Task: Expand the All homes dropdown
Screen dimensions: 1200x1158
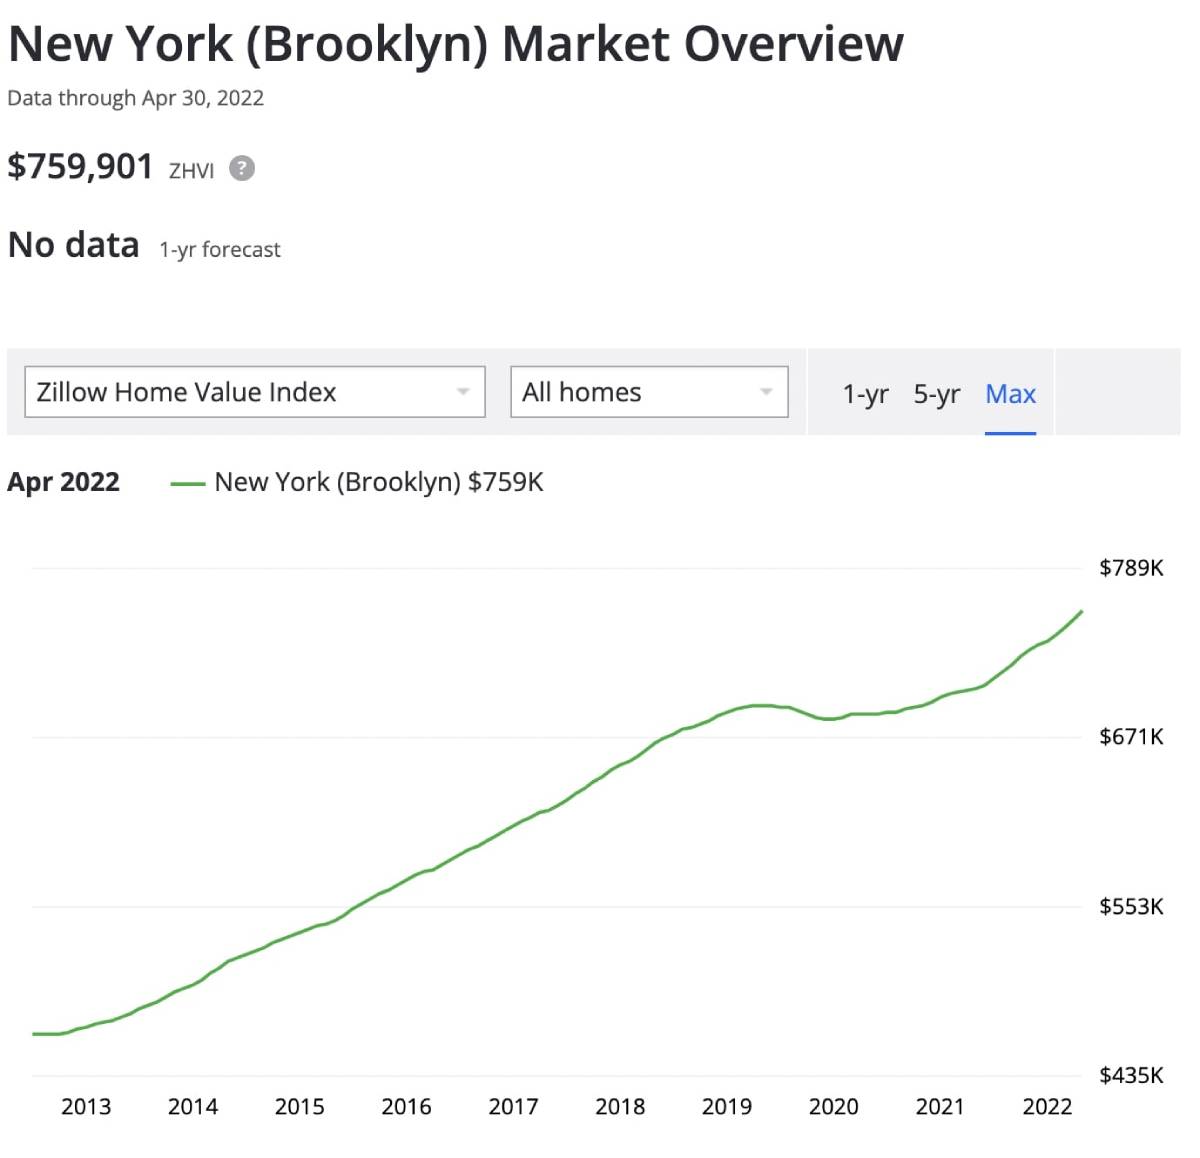Action: [x=648, y=392]
